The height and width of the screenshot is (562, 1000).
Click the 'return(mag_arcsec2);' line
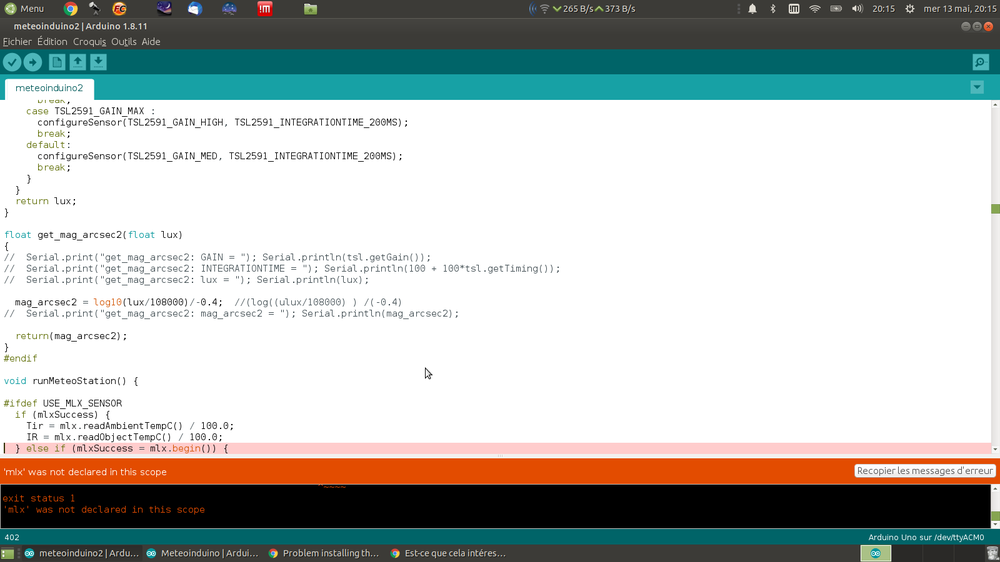pos(71,336)
